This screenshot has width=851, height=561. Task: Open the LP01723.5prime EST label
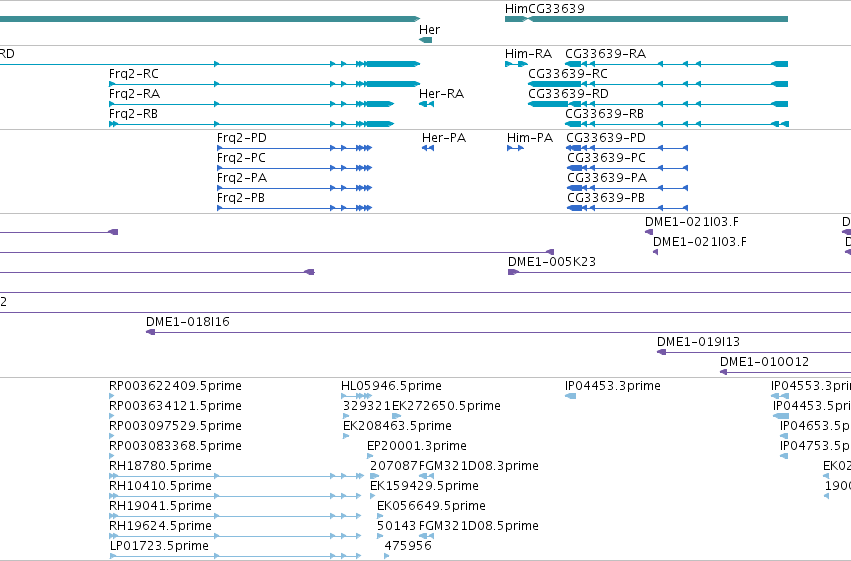coord(159,546)
